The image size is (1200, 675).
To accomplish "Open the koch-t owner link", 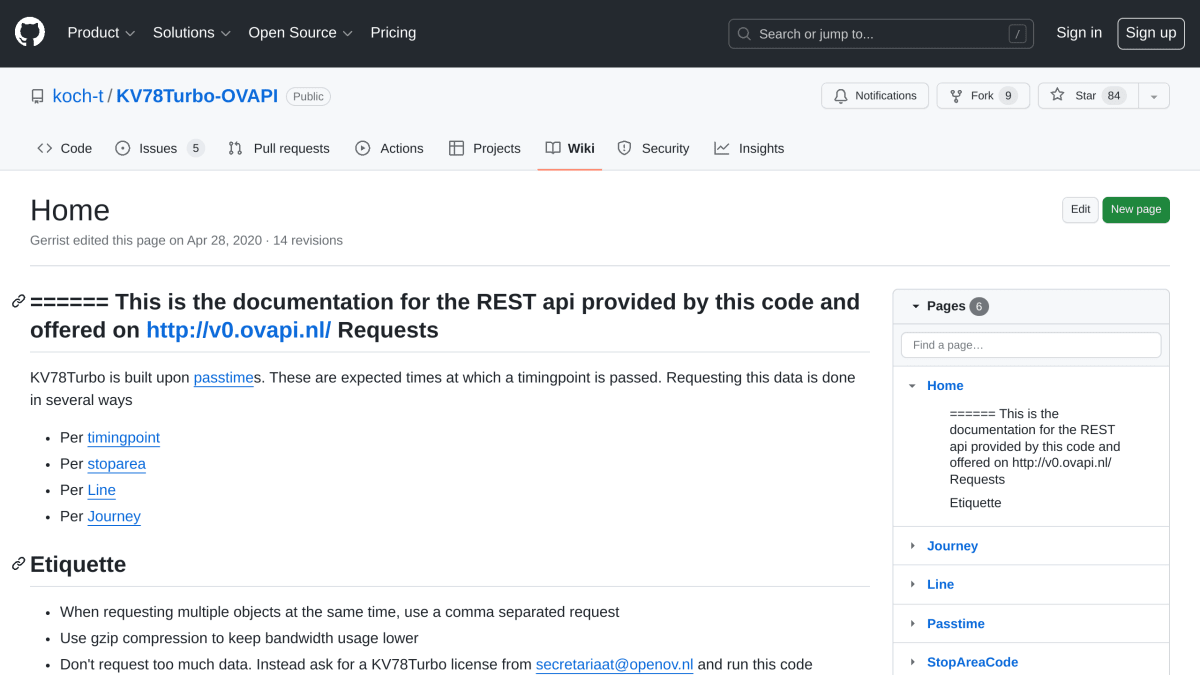I will pyautogui.click(x=78, y=96).
